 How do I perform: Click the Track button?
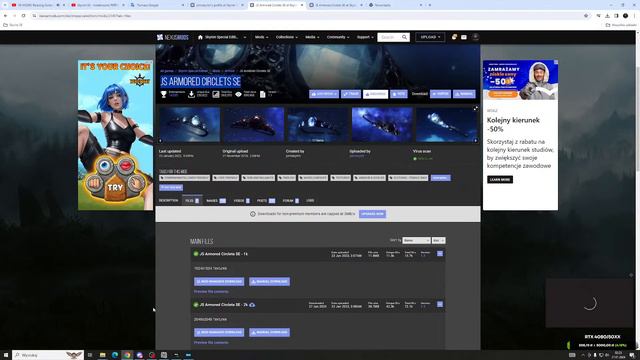pyautogui.click(x=351, y=94)
